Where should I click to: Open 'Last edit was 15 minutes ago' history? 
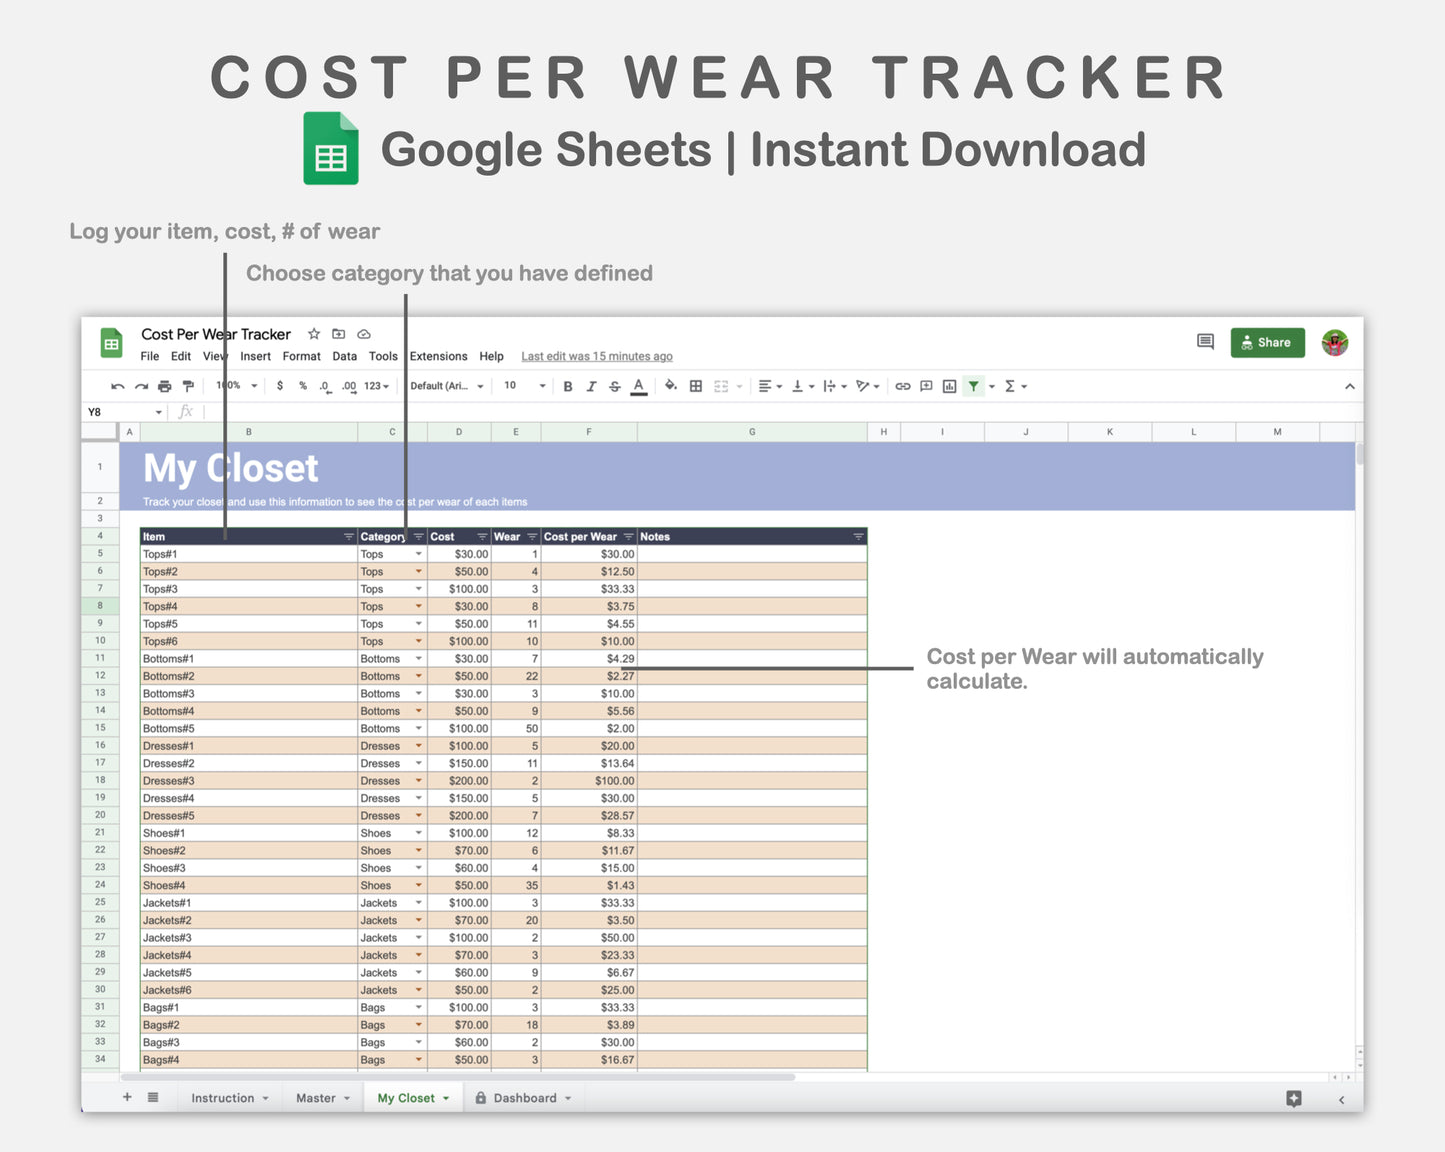tap(596, 356)
